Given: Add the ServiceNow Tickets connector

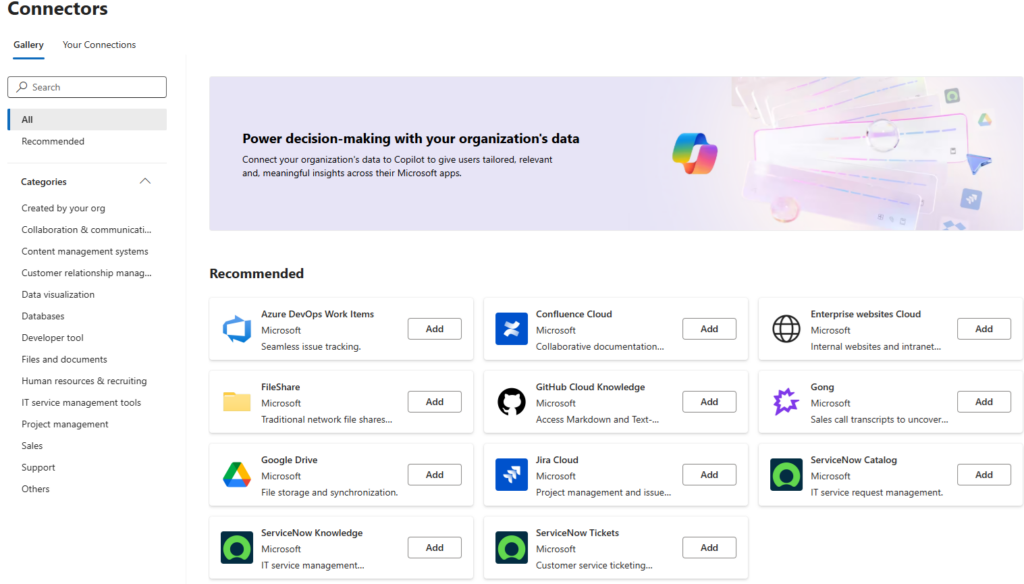Looking at the screenshot, I should click(x=709, y=547).
